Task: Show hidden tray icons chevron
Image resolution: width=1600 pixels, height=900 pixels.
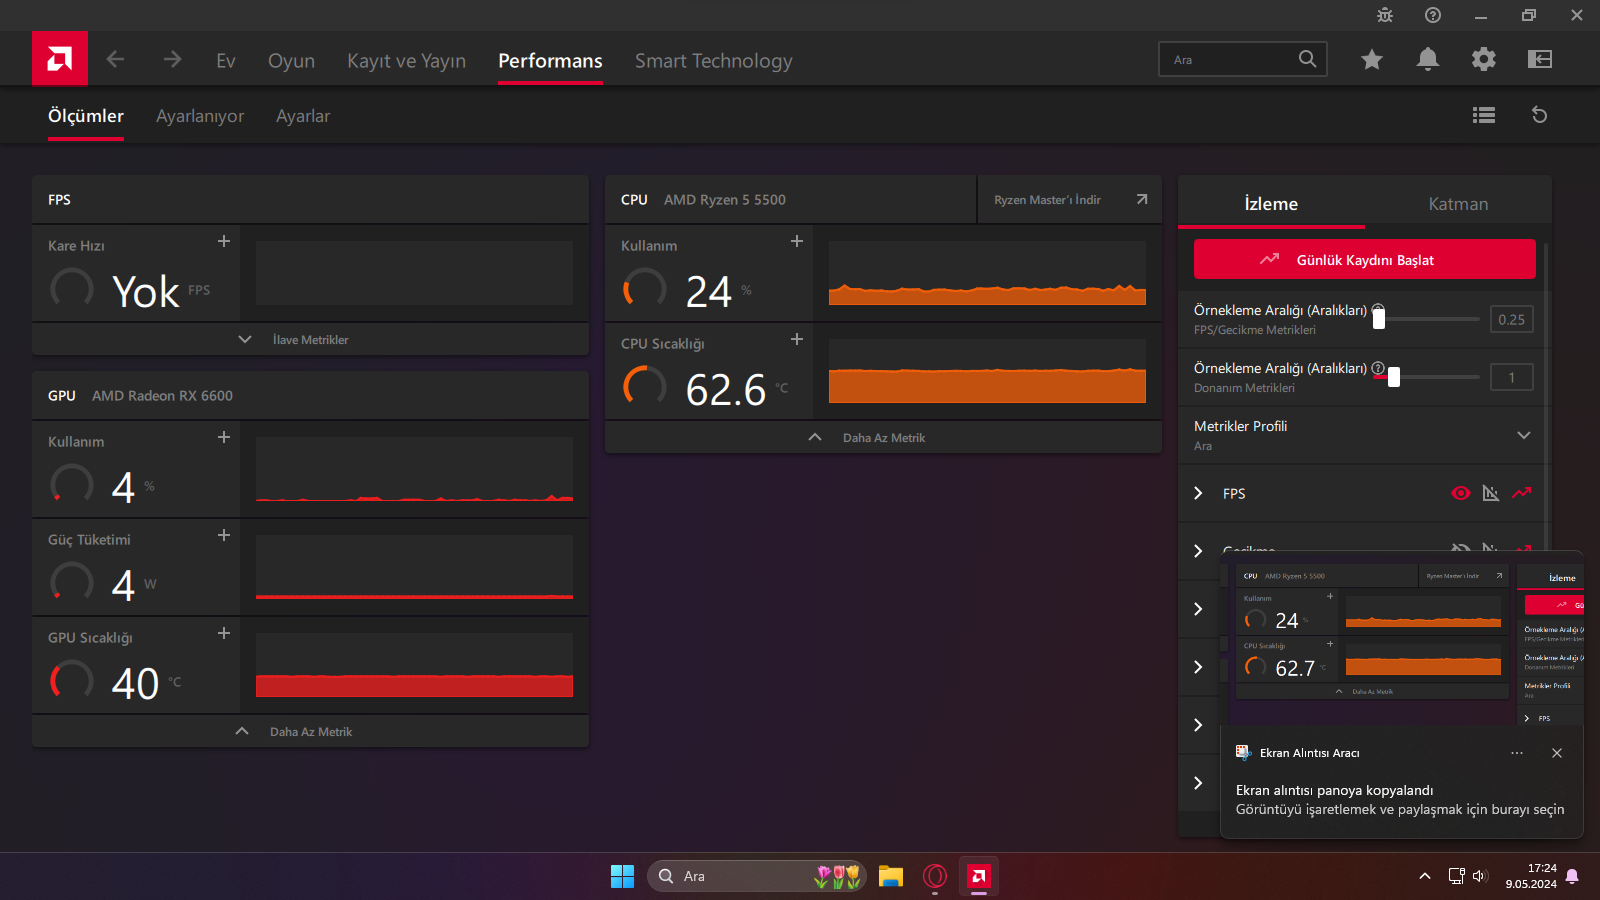Action: pyautogui.click(x=1425, y=876)
